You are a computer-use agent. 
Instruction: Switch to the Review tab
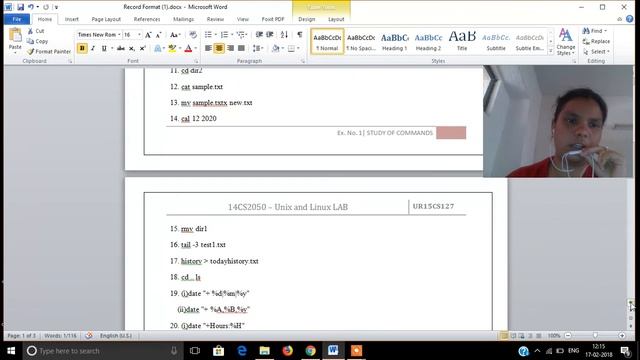click(x=215, y=19)
